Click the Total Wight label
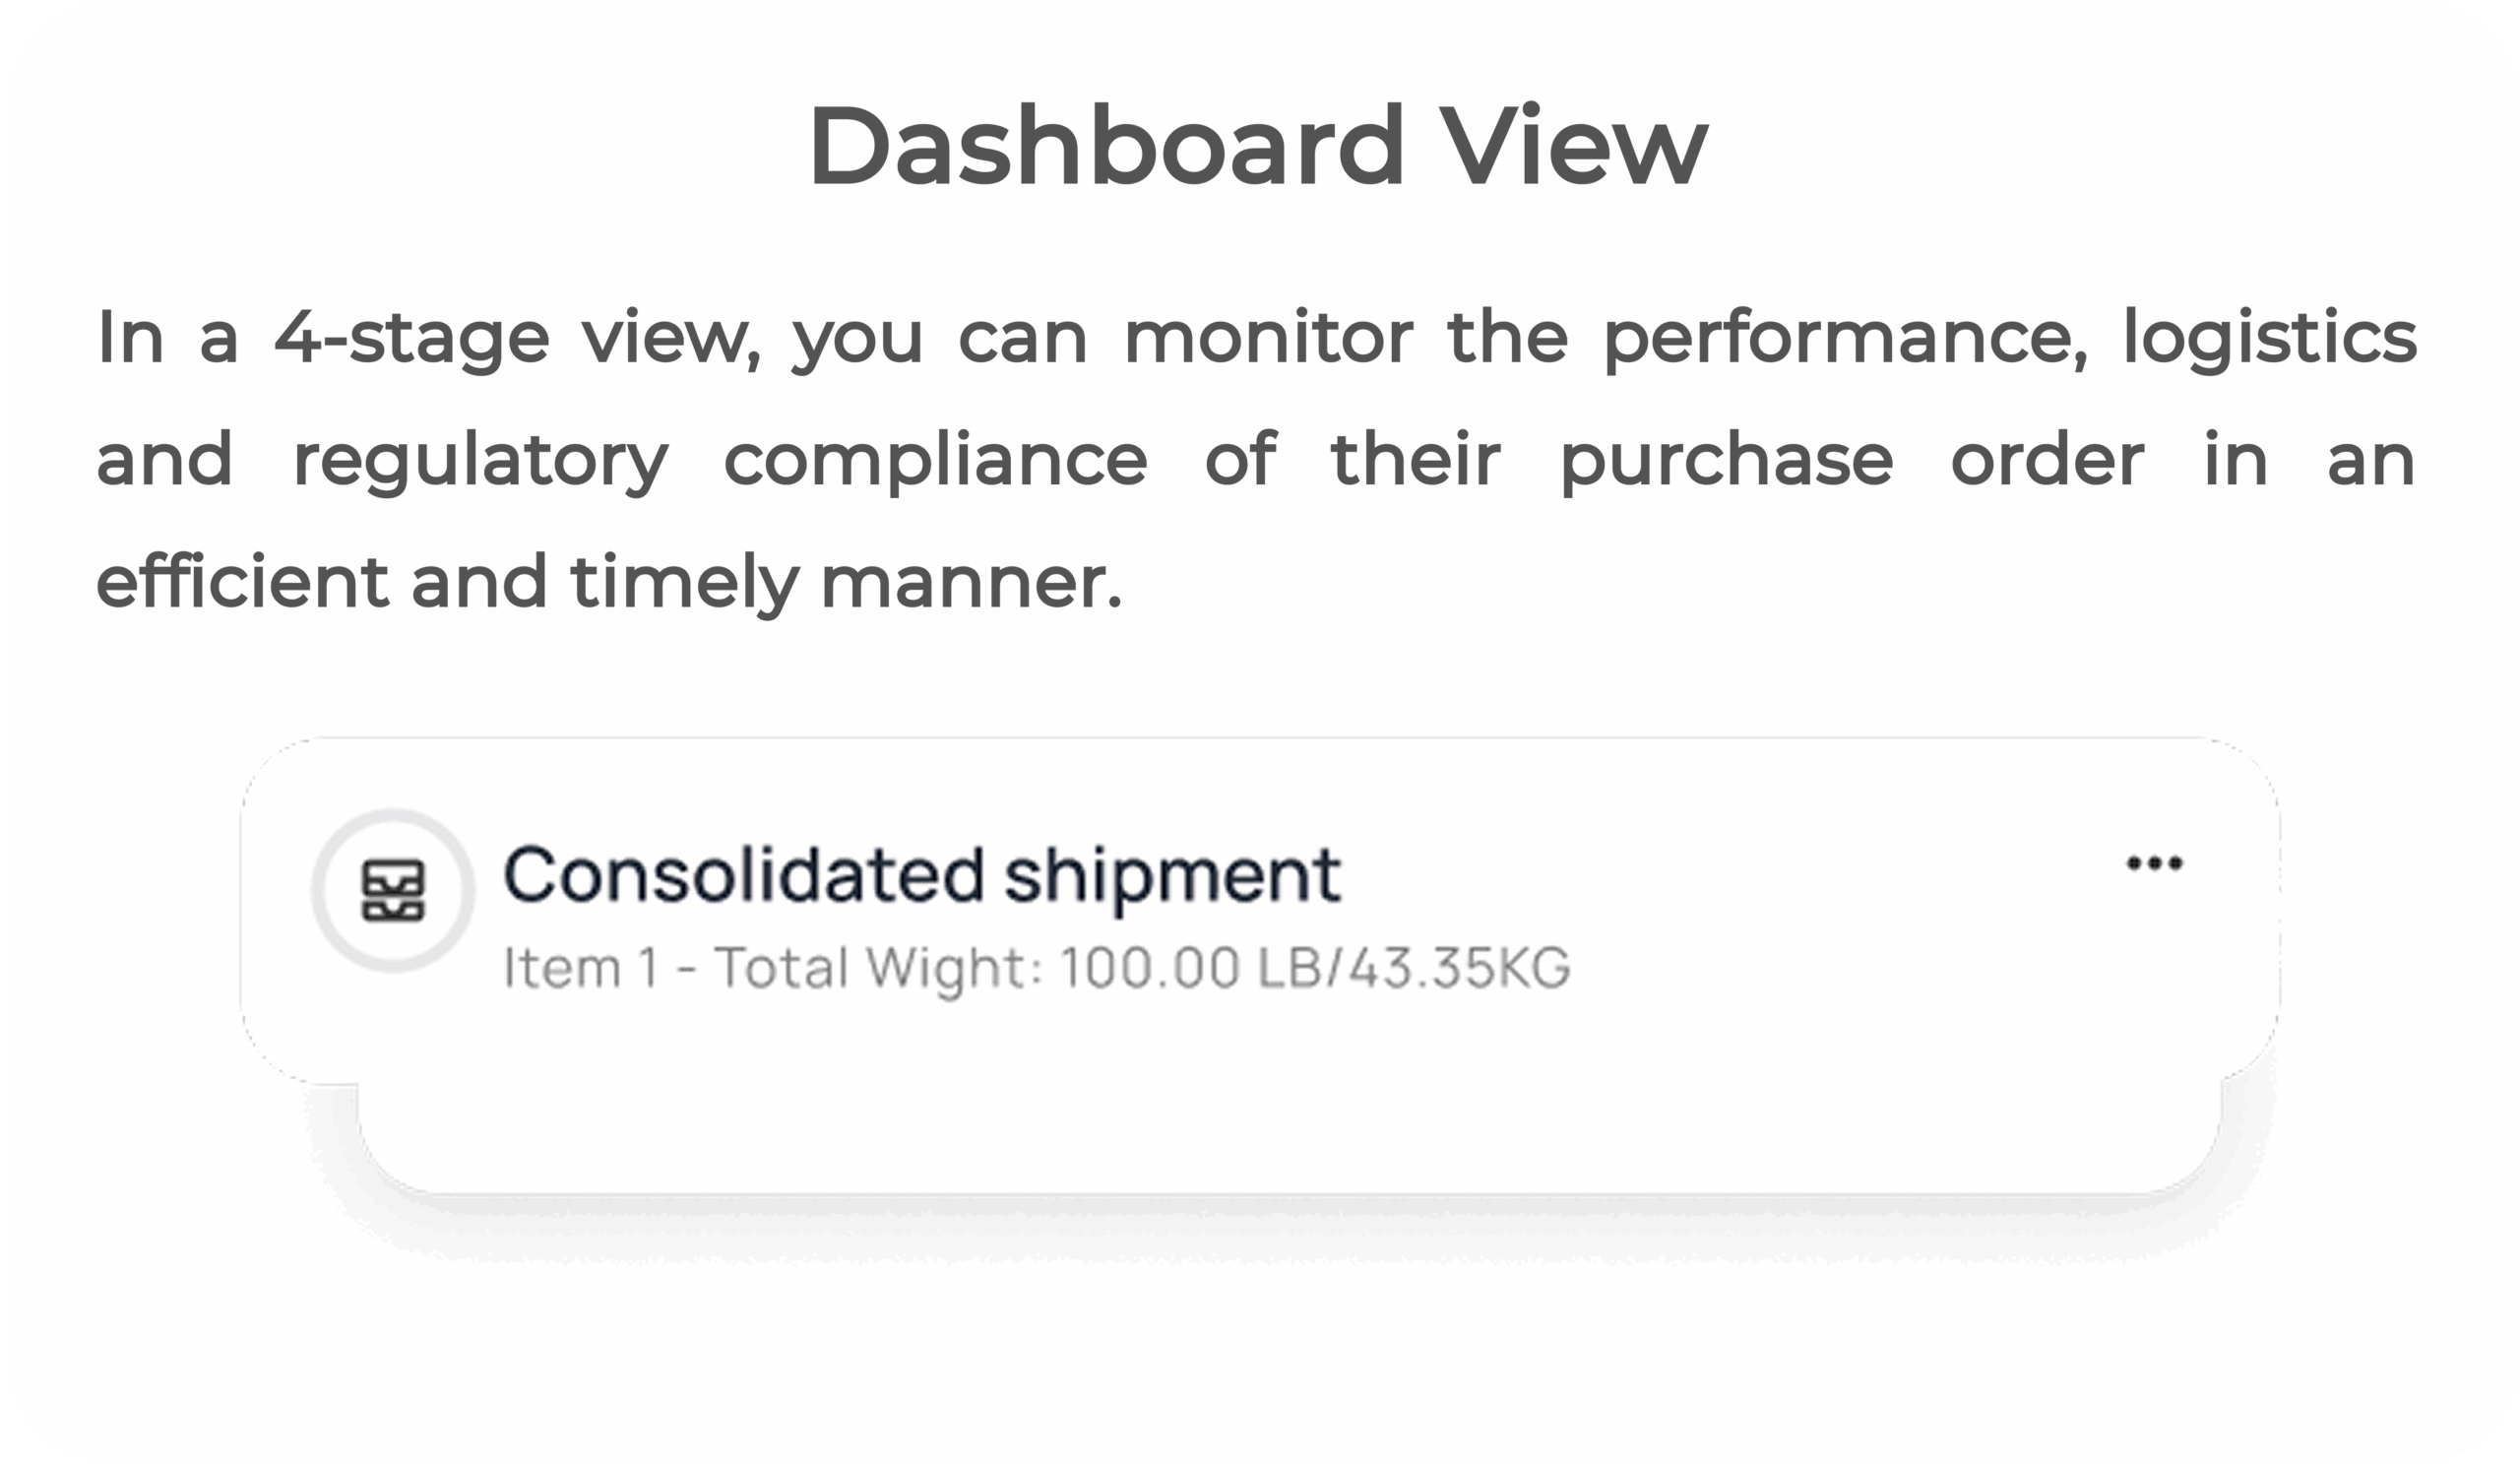Image resolution: width=2520 pixels, height=1464 pixels. tap(869, 968)
